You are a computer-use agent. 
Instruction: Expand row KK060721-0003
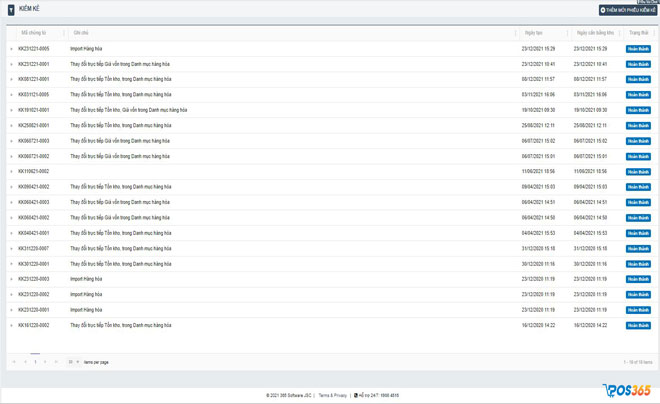point(11,141)
